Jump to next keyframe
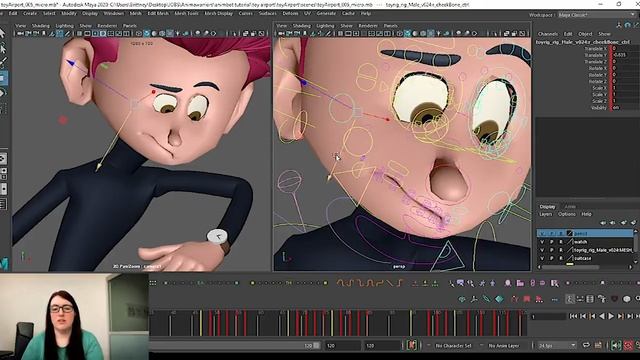This screenshot has width=640, height=360. tap(620, 316)
